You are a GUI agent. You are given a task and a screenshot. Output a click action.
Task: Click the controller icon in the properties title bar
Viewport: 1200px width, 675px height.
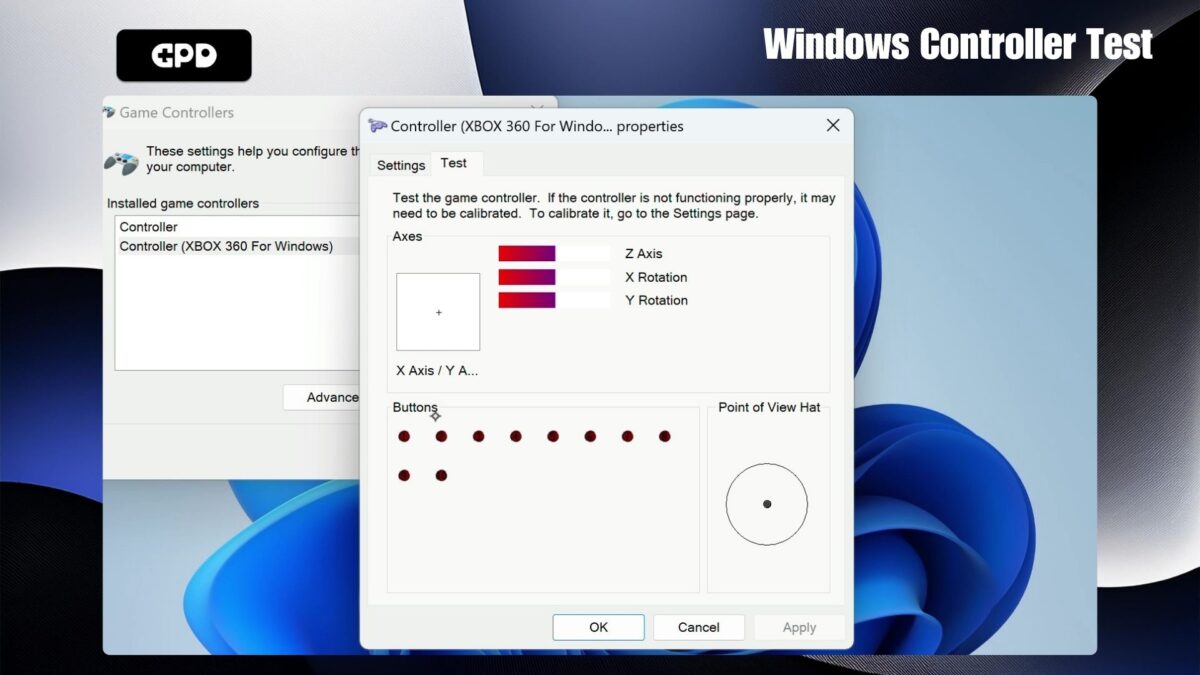tap(377, 126)
